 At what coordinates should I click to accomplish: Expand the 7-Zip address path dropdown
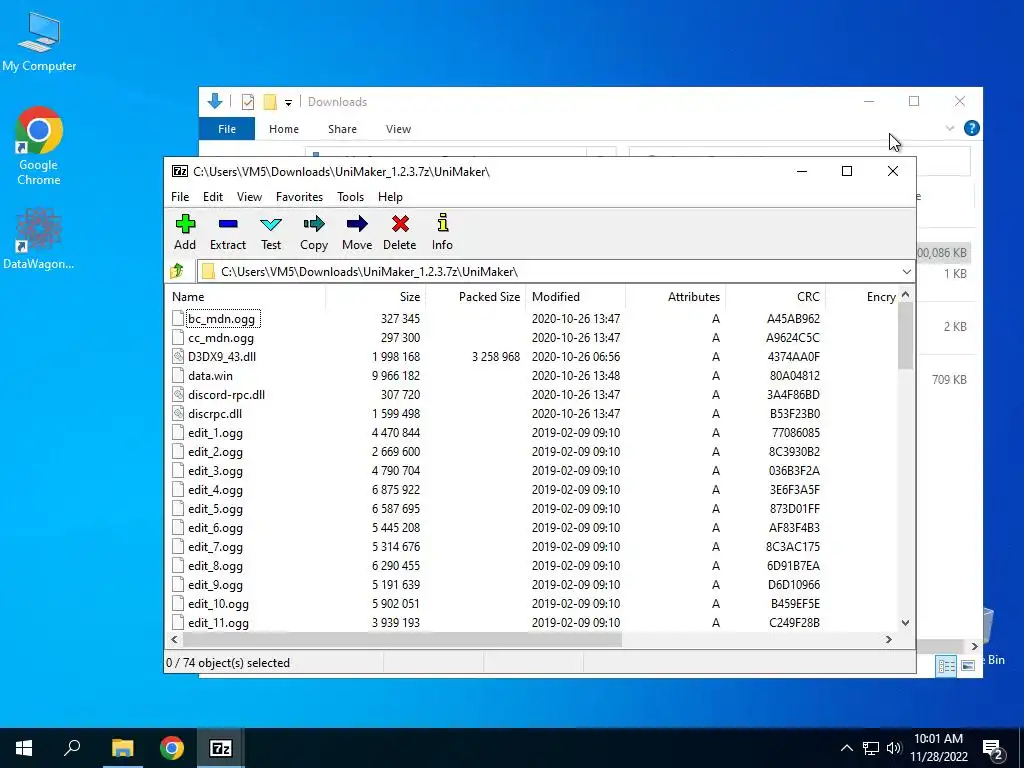pos(906,272)
